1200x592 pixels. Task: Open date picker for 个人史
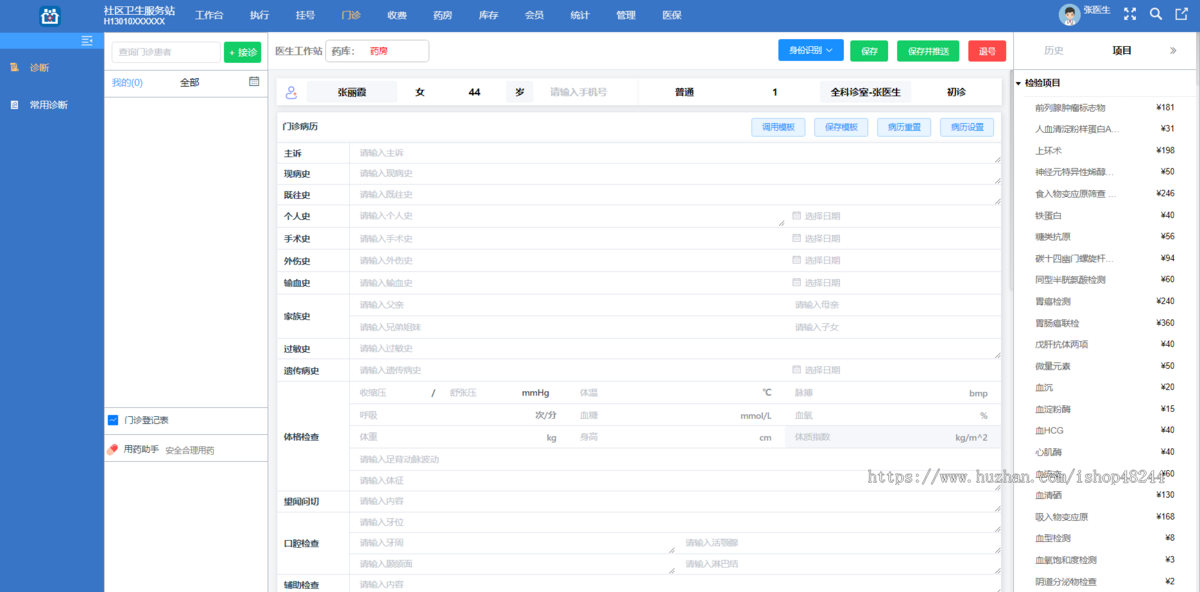coord(797,216)
